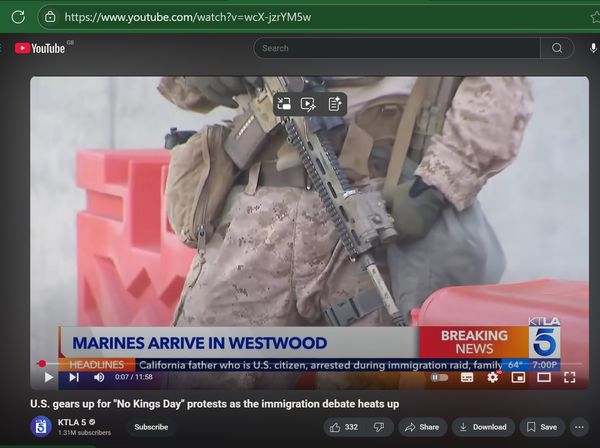Open the KTLA 5 channel name link
Image resolution: width=600 pixels, height=448 pixels.
point(72,422)
